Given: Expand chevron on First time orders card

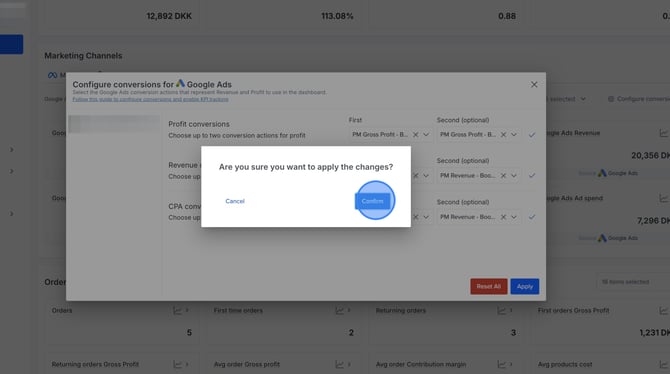Looking at the screenshot, I should [x=349, y=311].
